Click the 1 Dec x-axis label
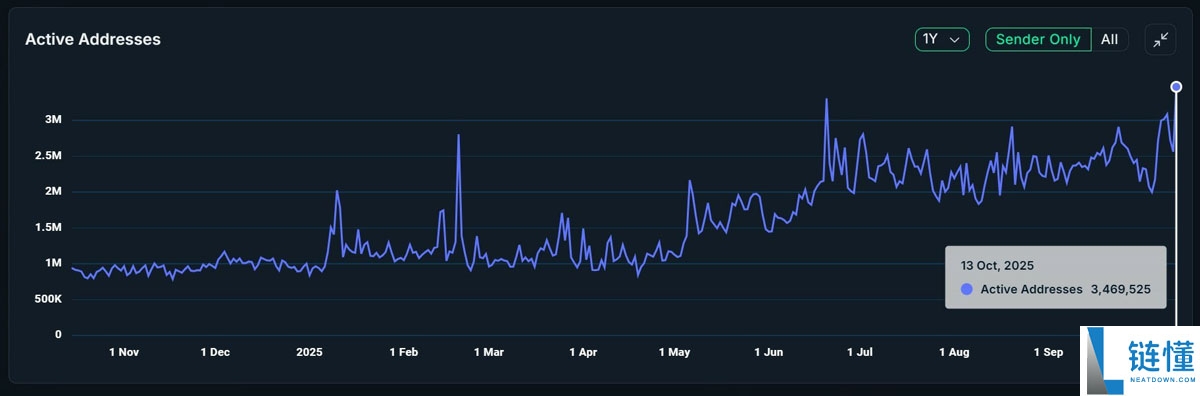Screen dimensions: 1200x396 pyautogui.click(x=215, y=352)
